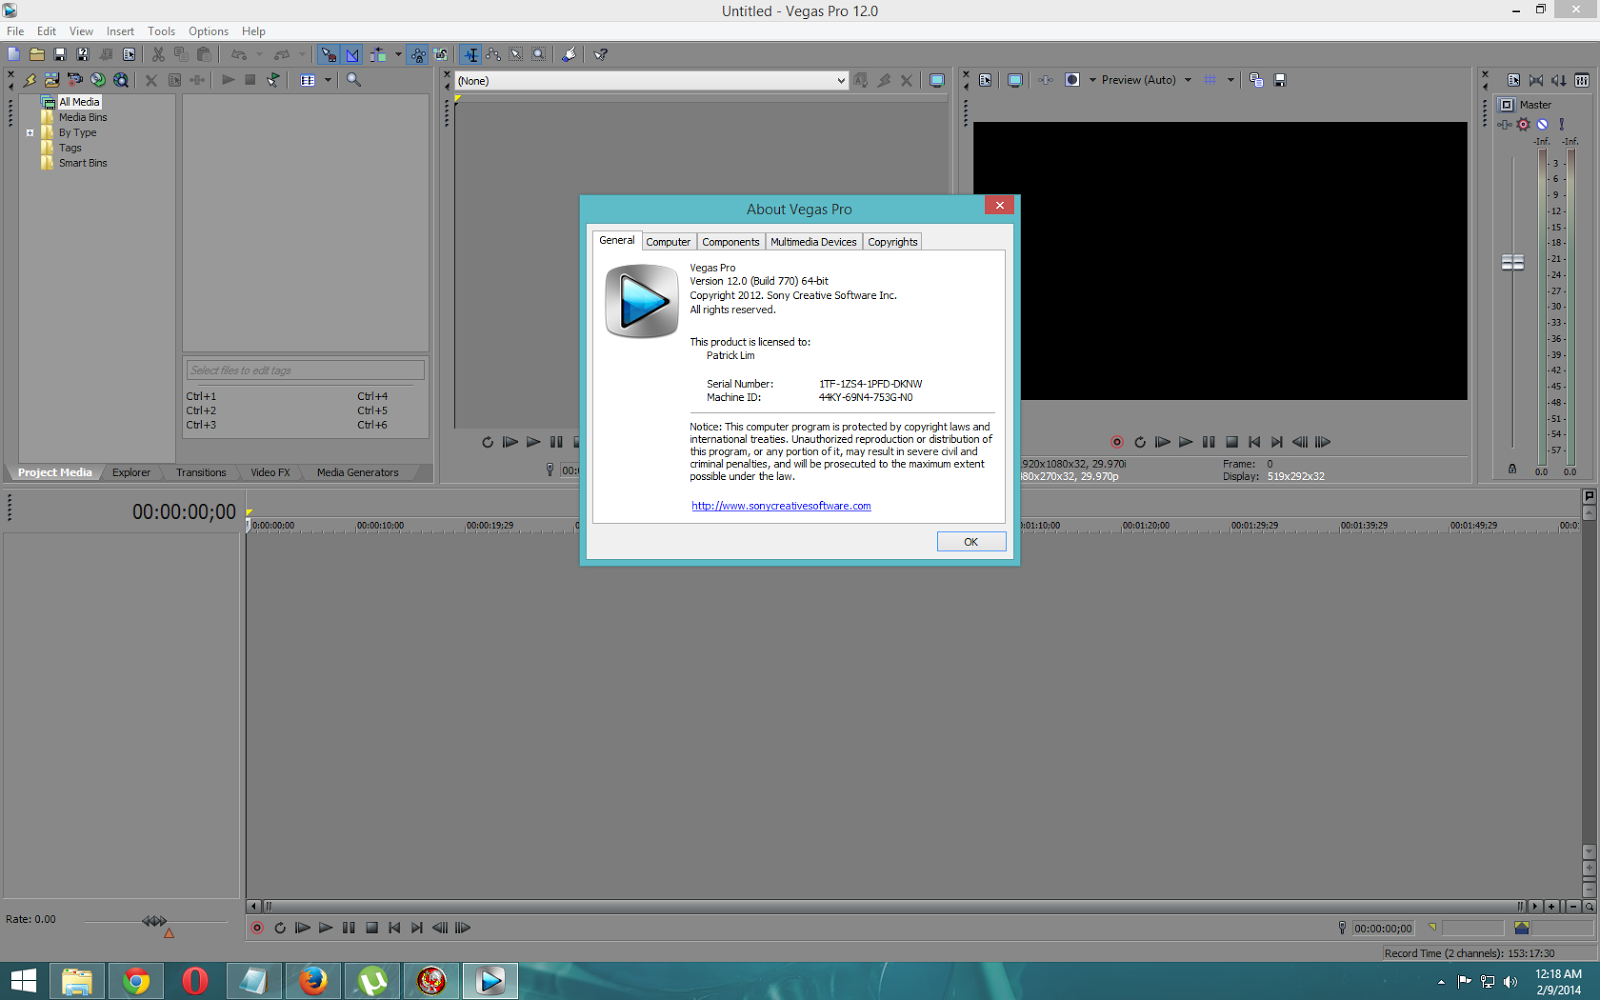This screenshot has width=1600, height=1000.
Task: Click Get Media from the Web icon
Action: pos(121,80)
